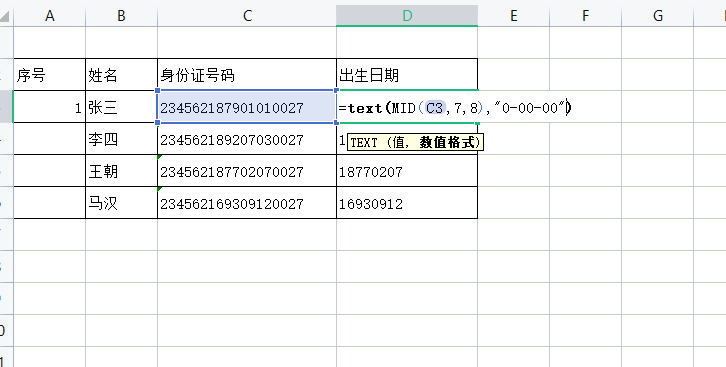Select column E header
The height and width of the screenshot is (367, 726).
(513, 16)
